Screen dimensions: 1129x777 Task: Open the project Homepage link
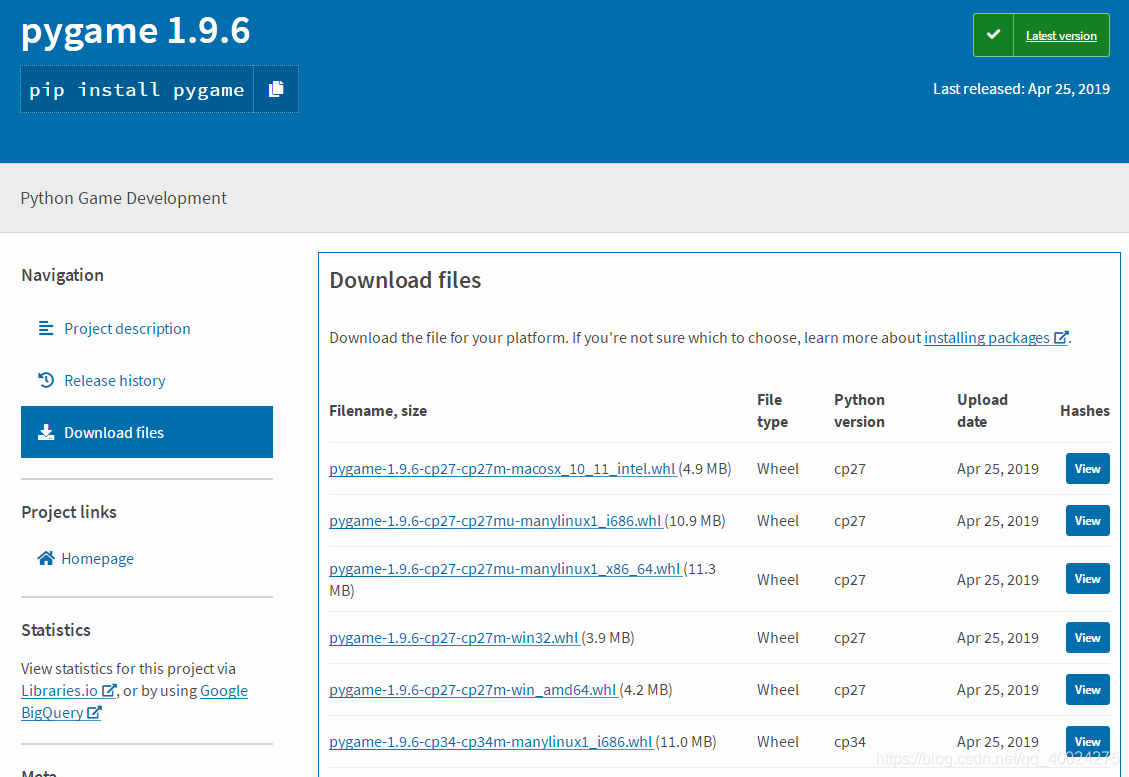(x=97, y=559)
